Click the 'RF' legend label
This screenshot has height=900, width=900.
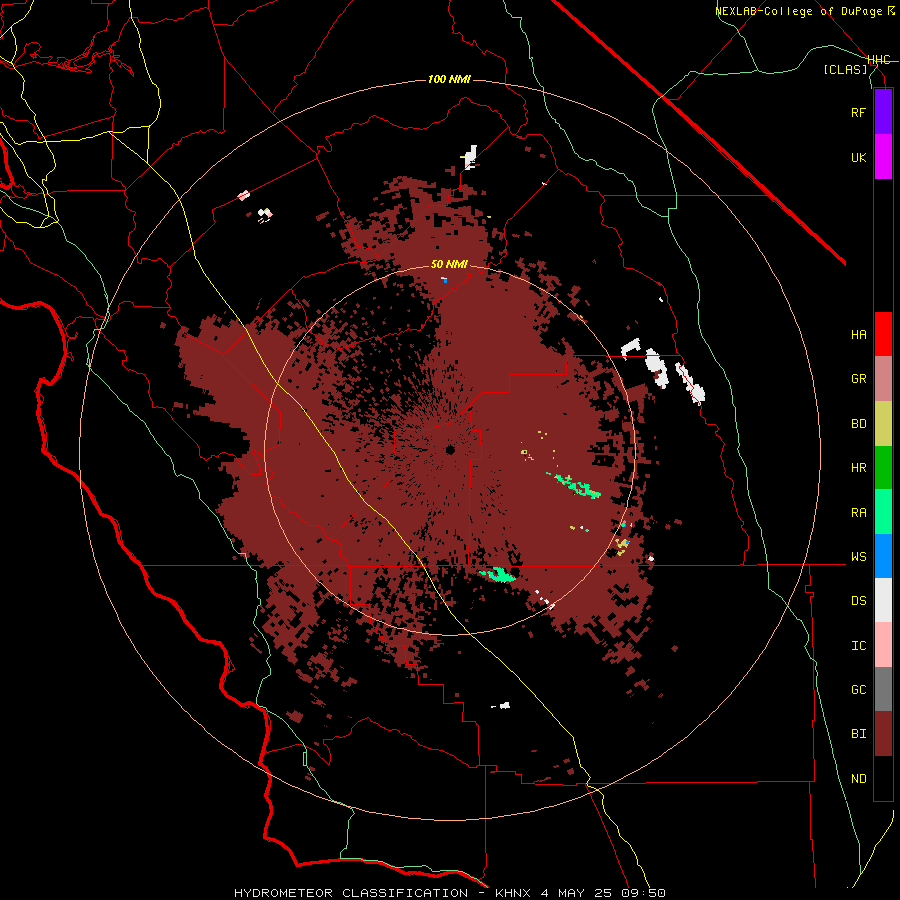[858, 112]
